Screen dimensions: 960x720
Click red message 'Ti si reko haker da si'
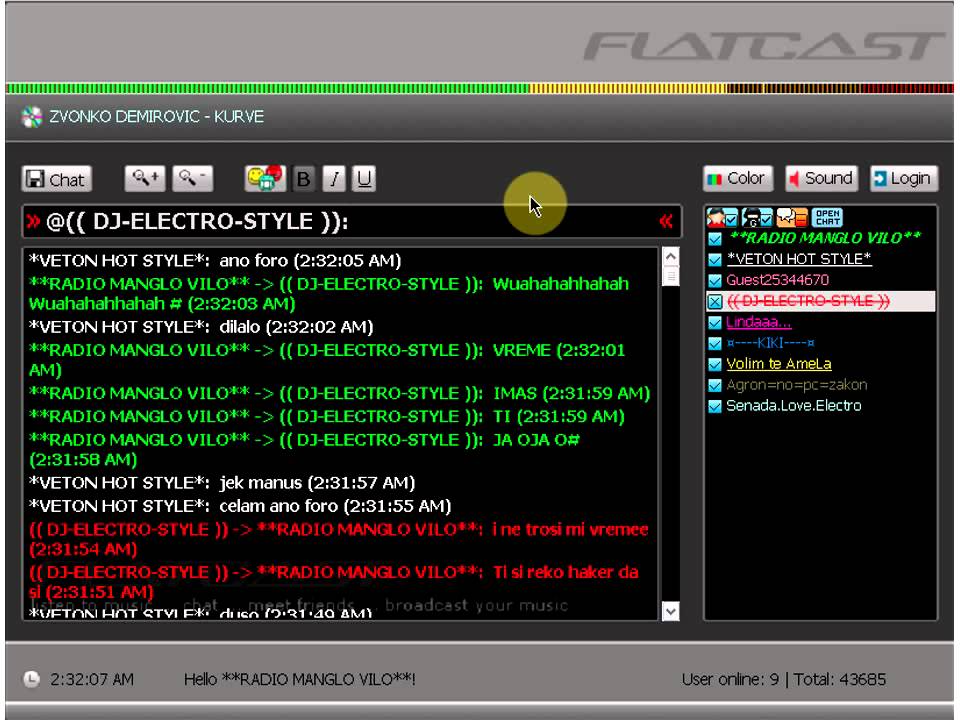(334, 582)
